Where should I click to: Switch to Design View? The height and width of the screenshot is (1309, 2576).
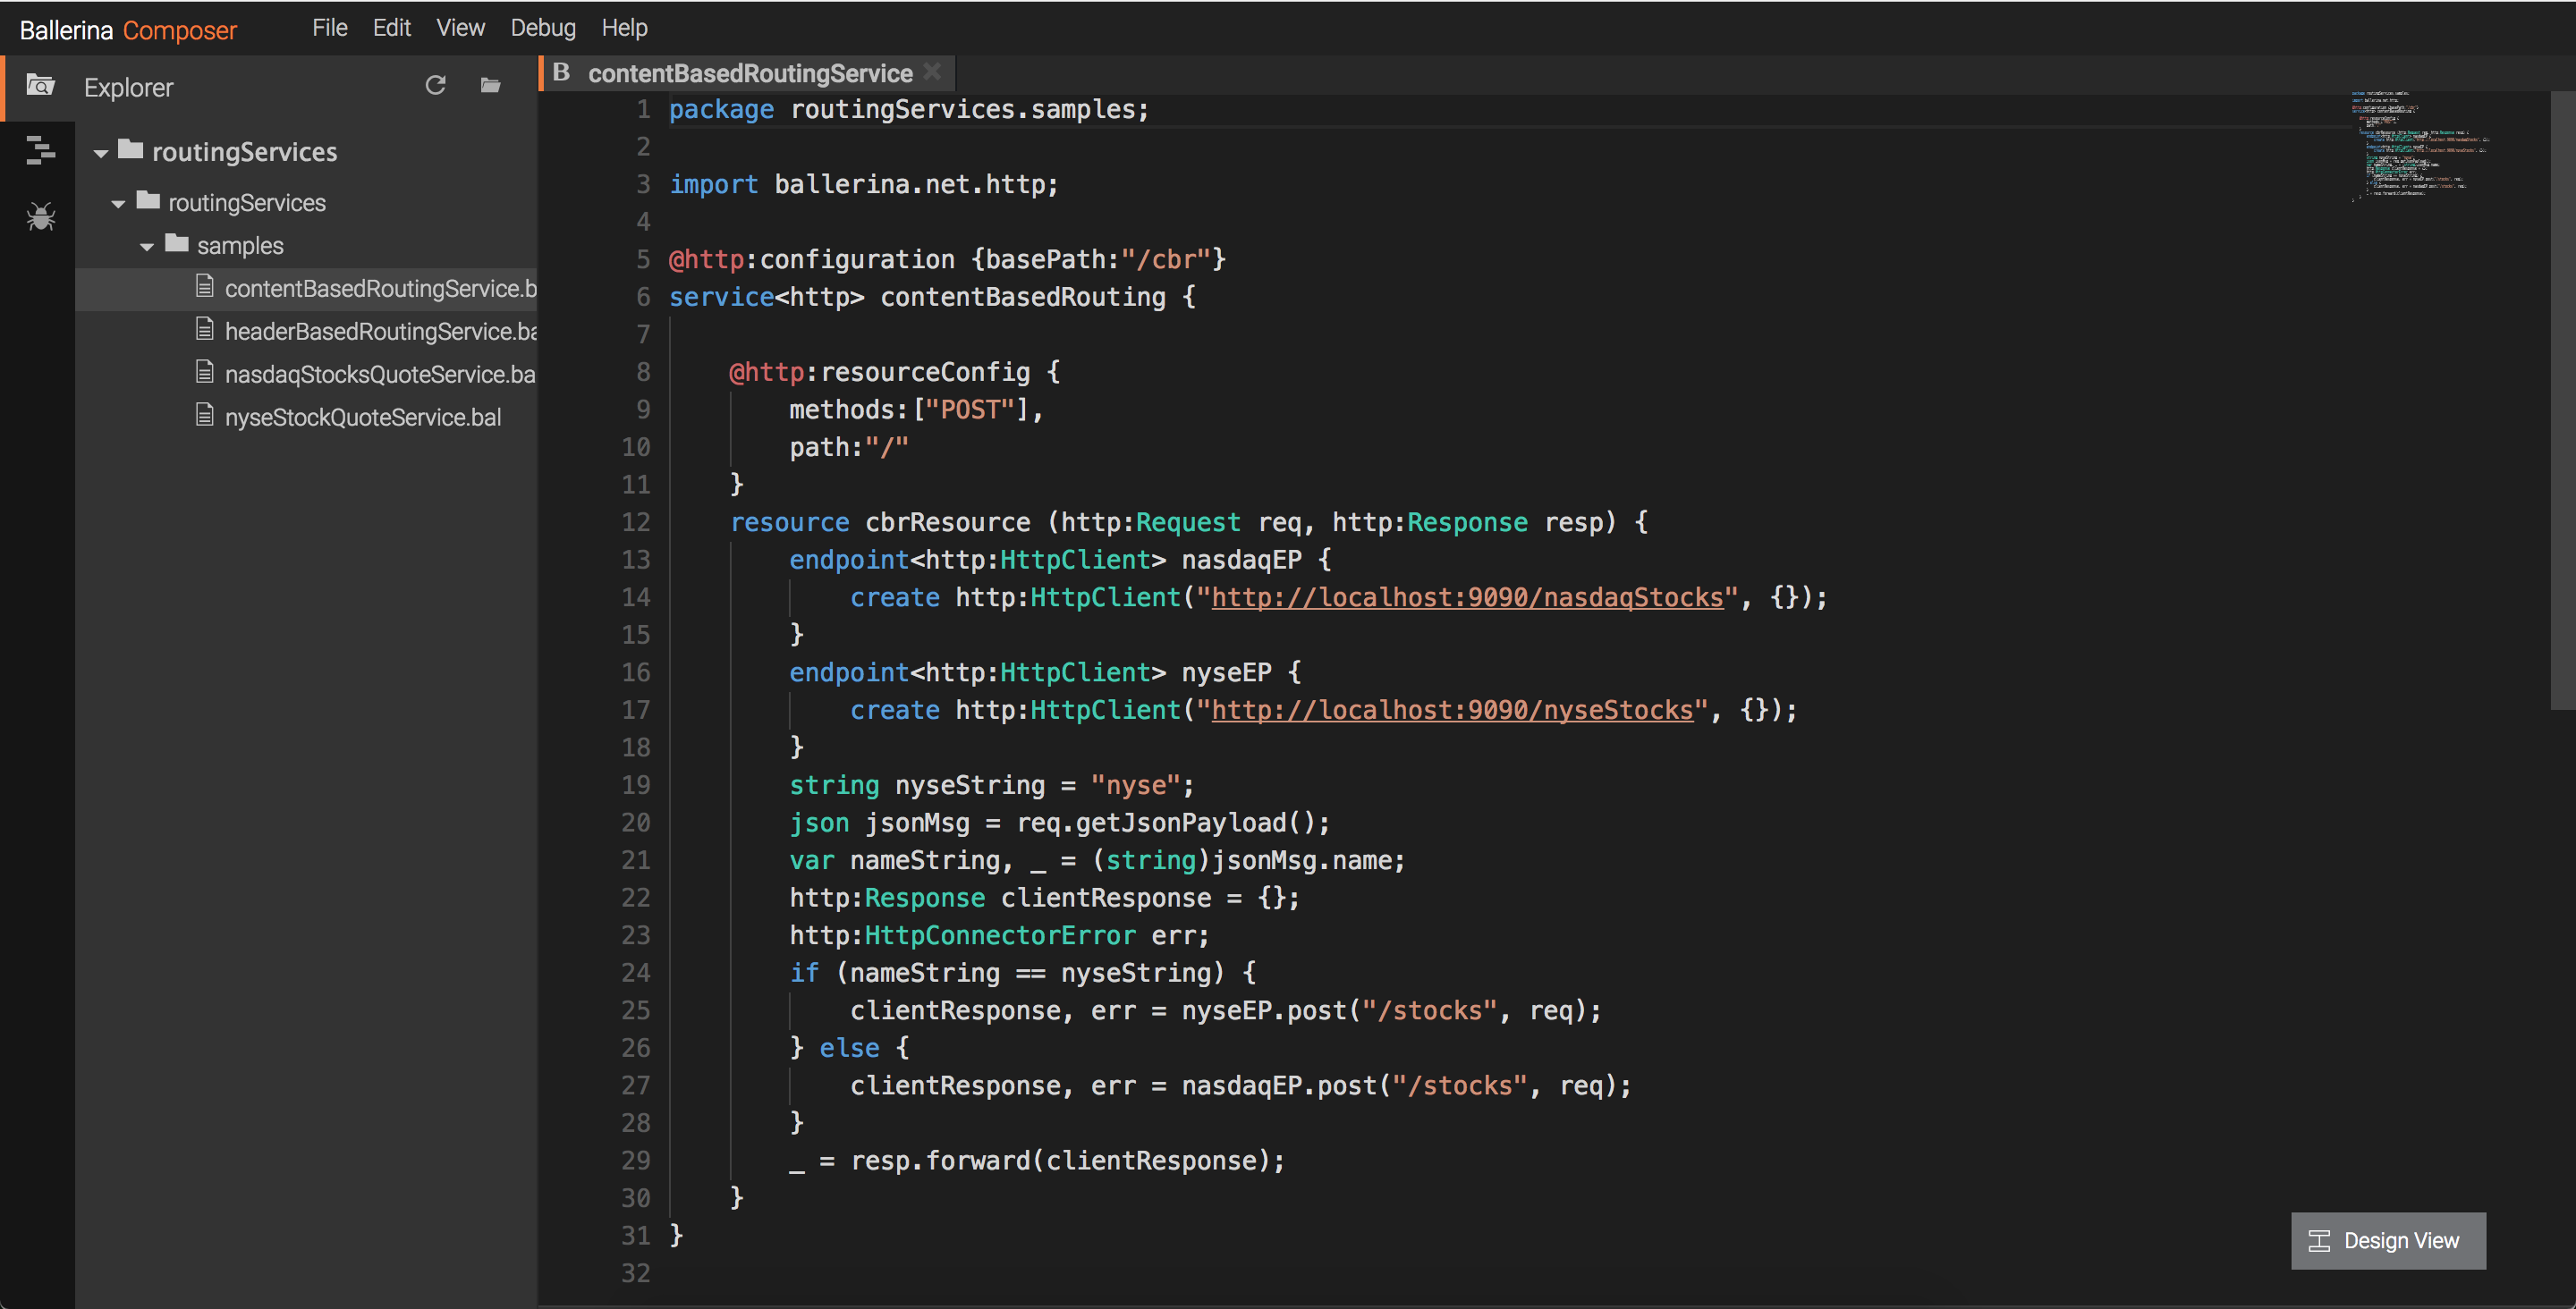2399,1241
